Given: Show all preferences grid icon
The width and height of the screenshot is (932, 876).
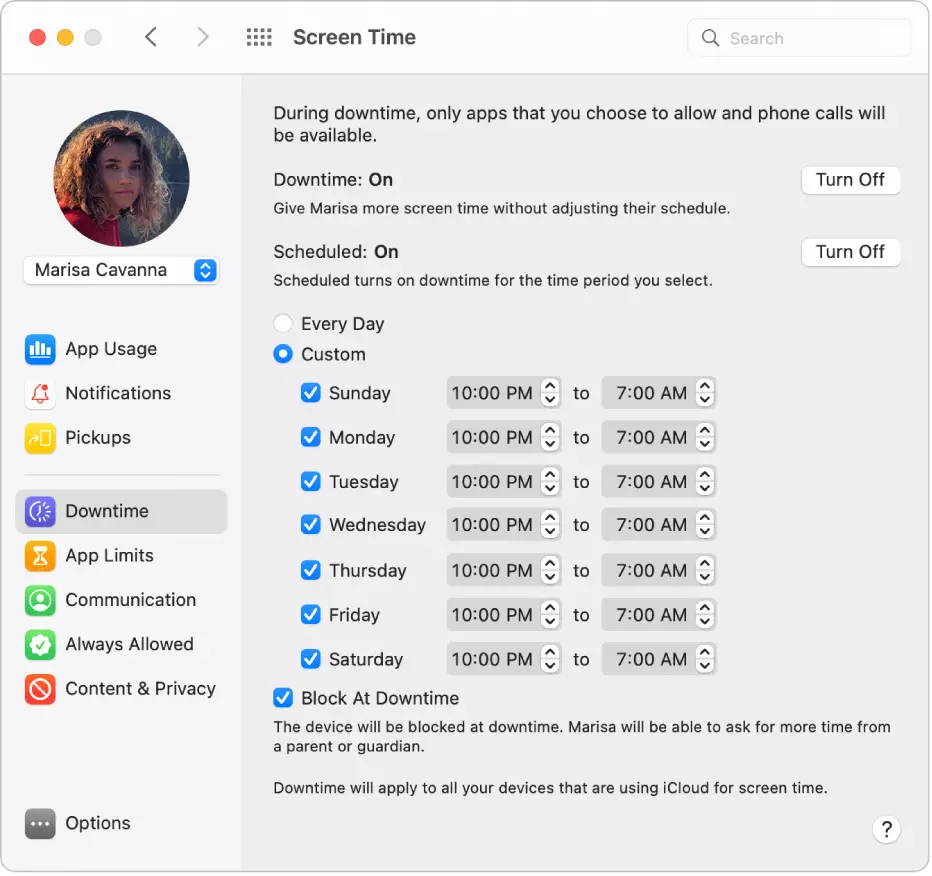Looking at the screenshot, I should 259,38.
